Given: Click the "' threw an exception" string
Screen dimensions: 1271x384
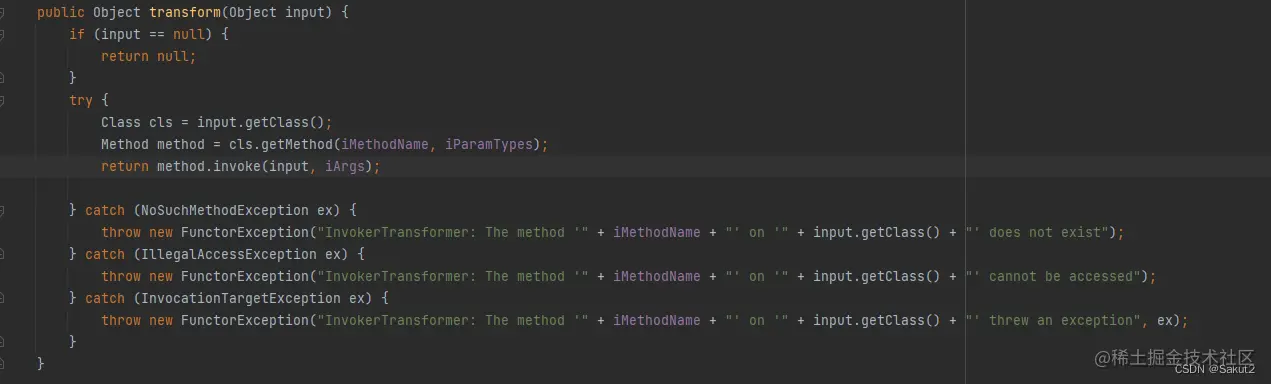Looking at the screenshot, I should click(x=1053, y=320).
